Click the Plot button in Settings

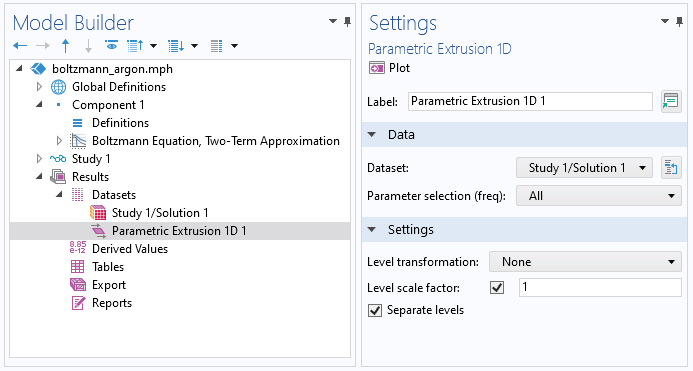coord(389,68)
